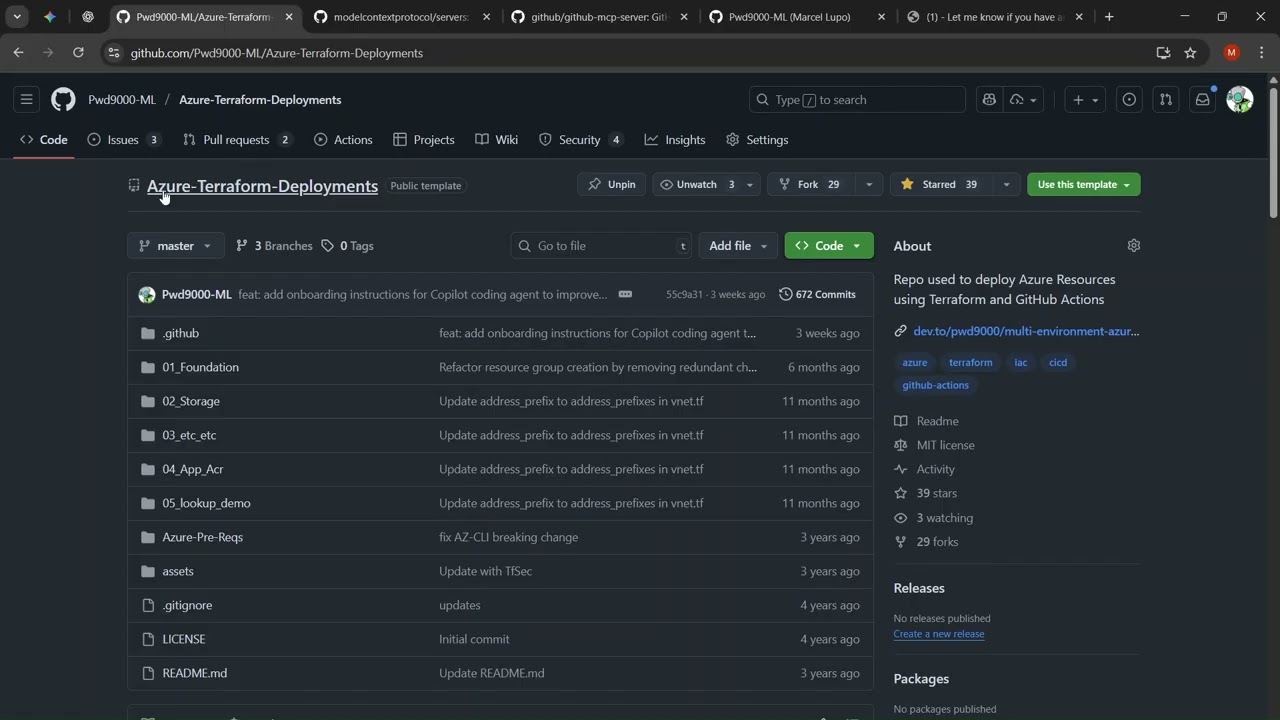Image resolution: width=1280 pixels, height=720 pixels.
Task: View the 0 Tags link
Action: click(347, 245)
